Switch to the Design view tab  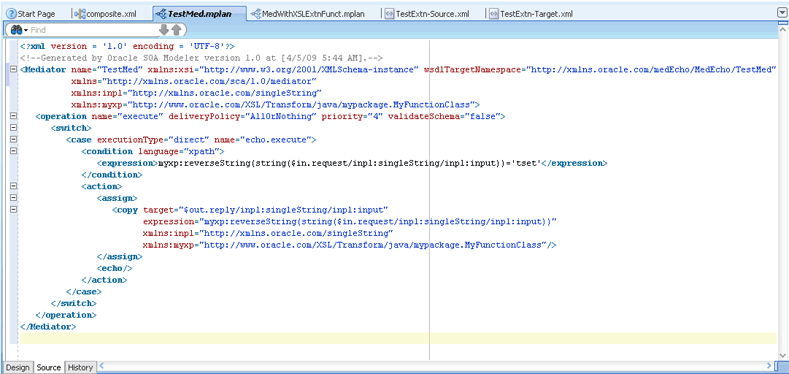click(18, 367)
